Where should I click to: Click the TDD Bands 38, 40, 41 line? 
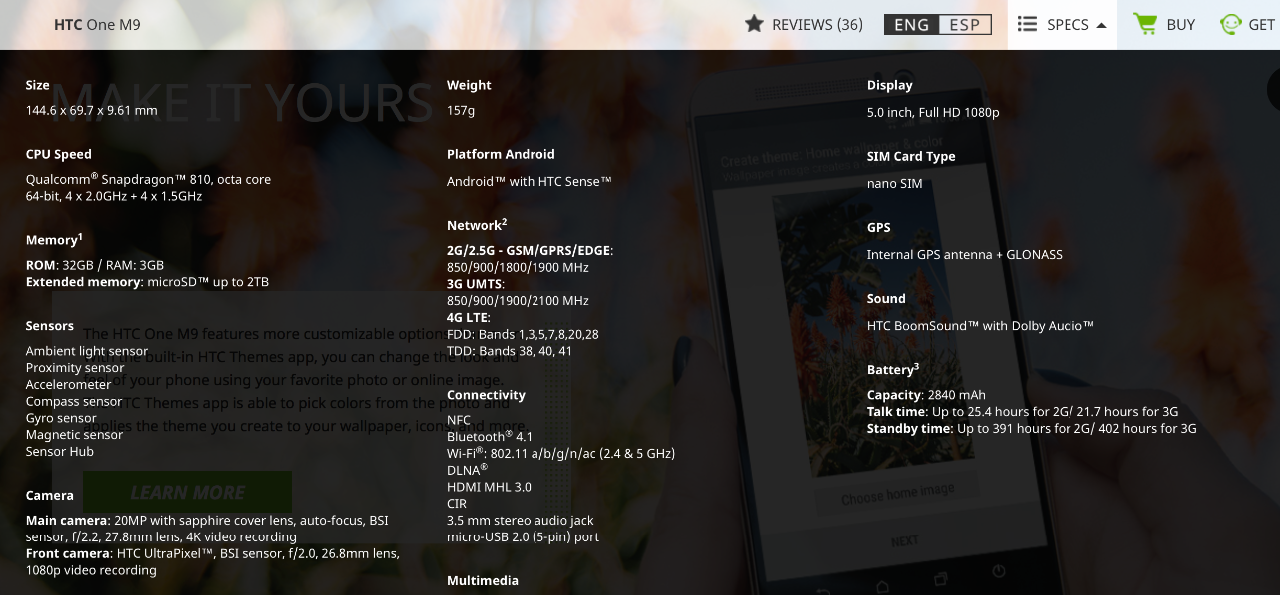510,351
